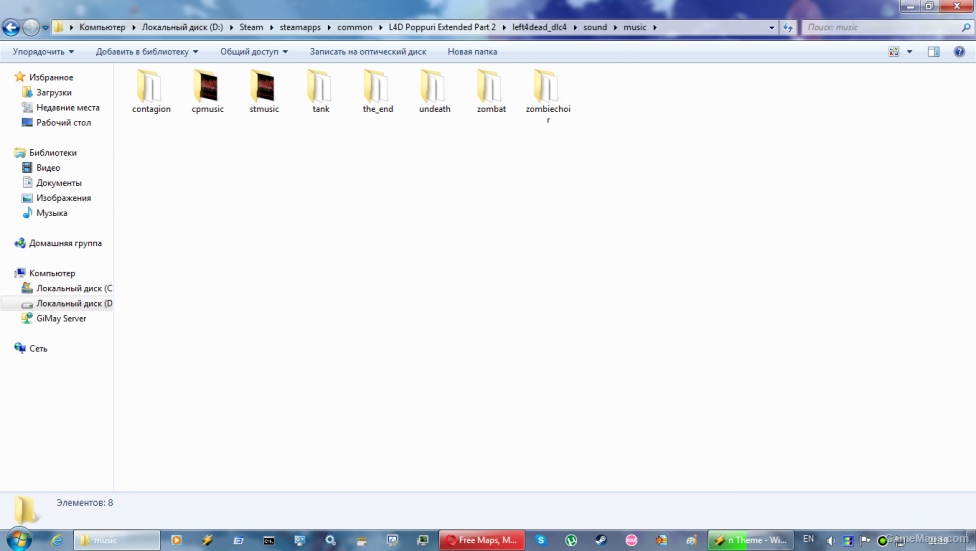Select the tank folder
976x551 pixels.
321,92
